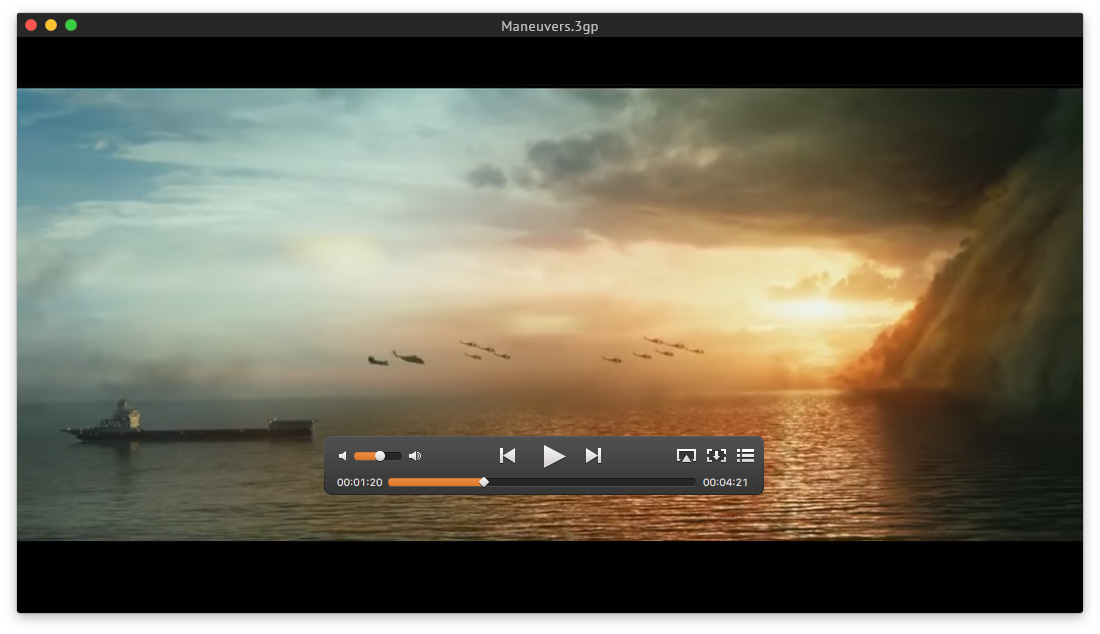Click the playback progress bar handle

[x=484, y=482]
